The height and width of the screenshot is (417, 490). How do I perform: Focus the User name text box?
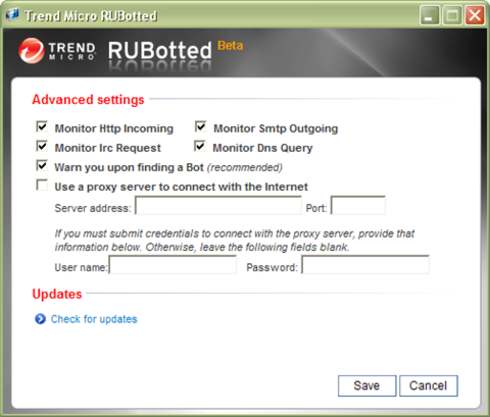[x=173, y=265]
